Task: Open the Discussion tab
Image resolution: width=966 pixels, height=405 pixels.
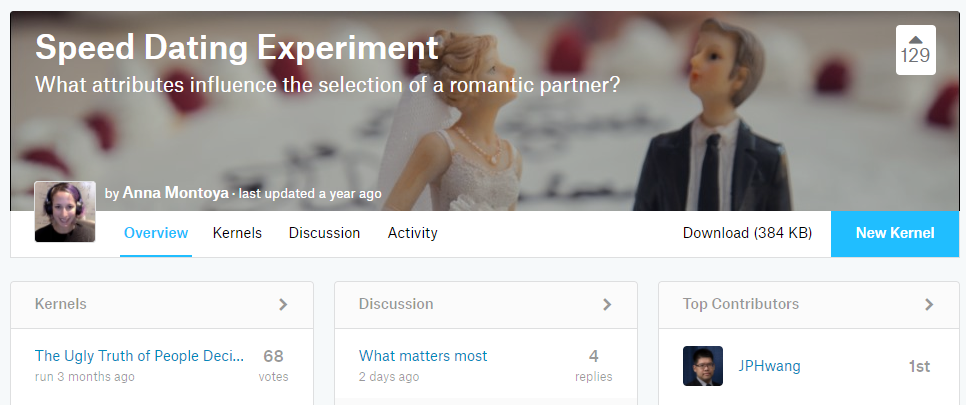Action: pos(324,233)
